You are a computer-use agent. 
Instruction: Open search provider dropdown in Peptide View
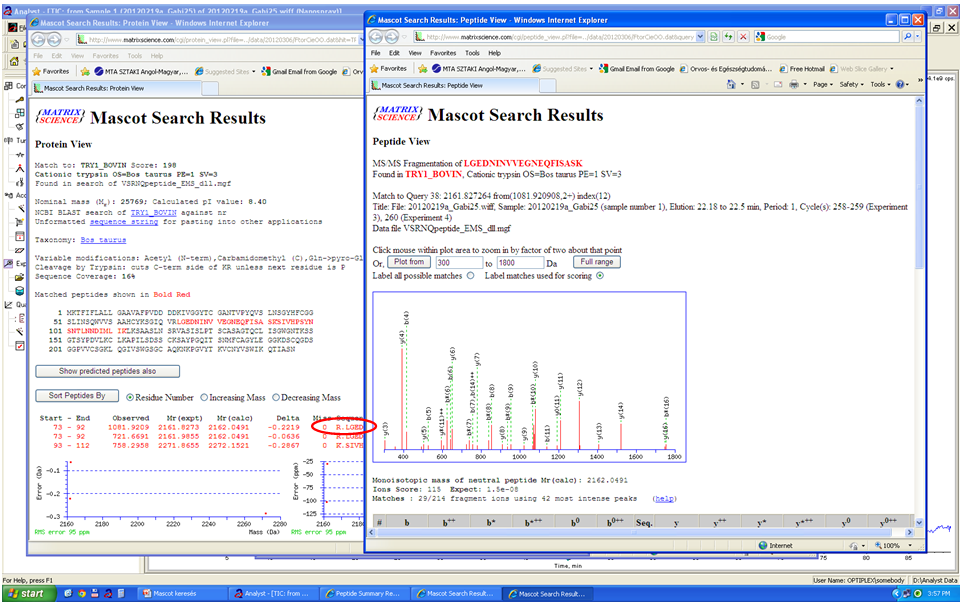917,37
